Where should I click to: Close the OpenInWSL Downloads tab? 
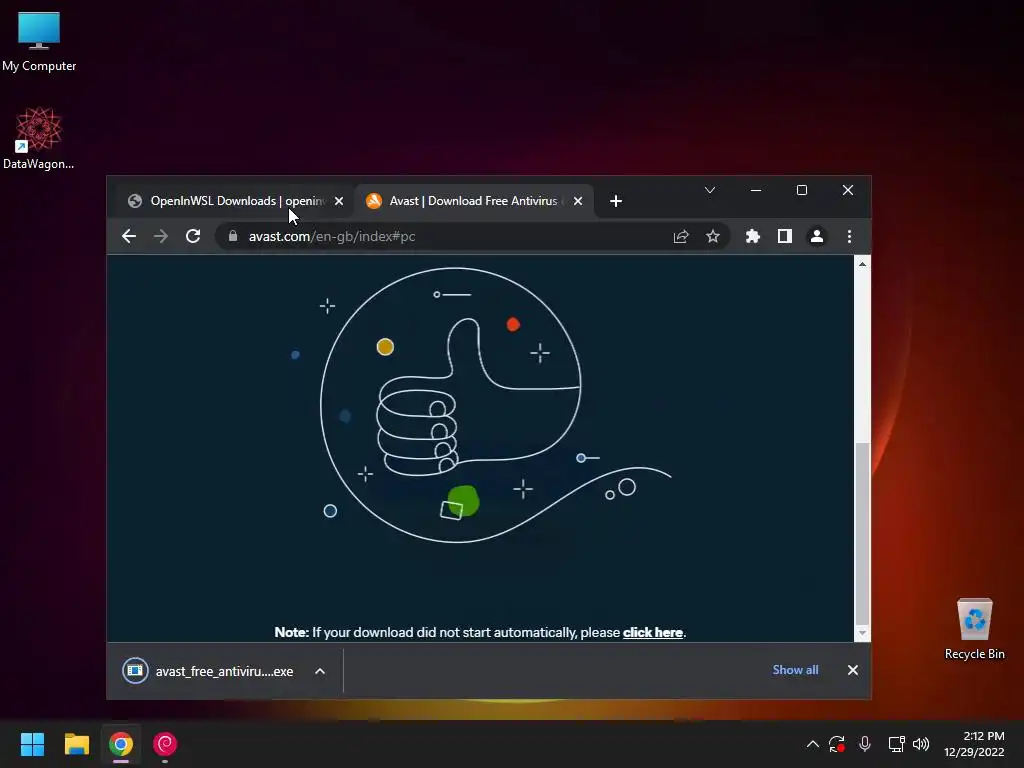[339, 201]
